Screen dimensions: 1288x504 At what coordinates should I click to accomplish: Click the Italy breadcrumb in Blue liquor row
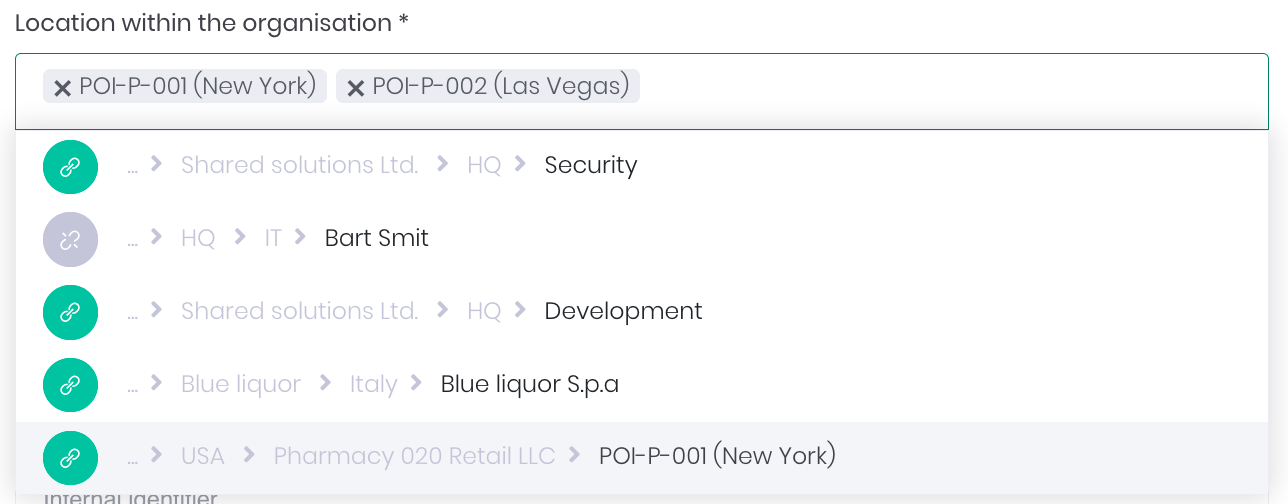[373, 384]
